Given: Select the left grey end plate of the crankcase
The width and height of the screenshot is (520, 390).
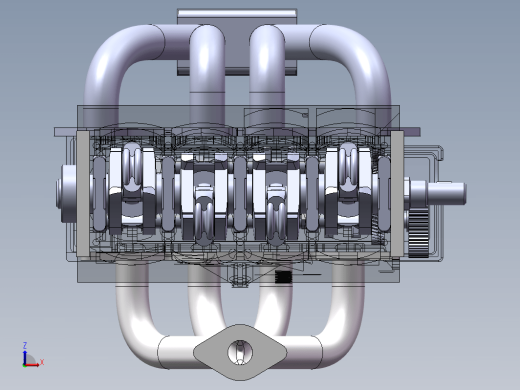Looking at the screenshot, I should click(83, 194).
